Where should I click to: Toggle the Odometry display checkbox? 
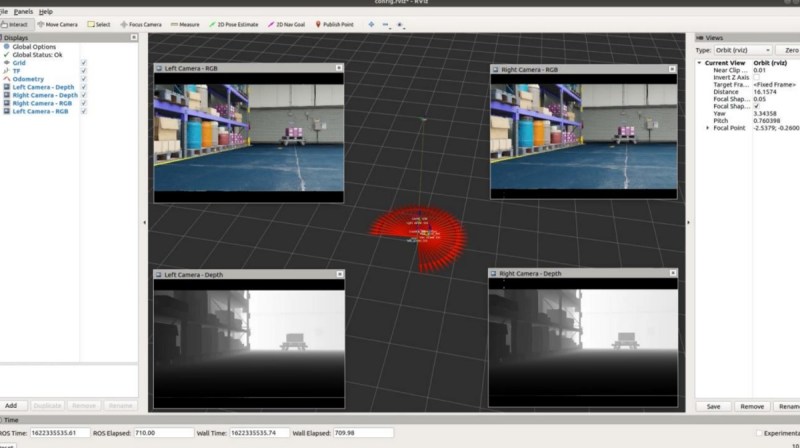pyautogui.click(x=84, y=79)
